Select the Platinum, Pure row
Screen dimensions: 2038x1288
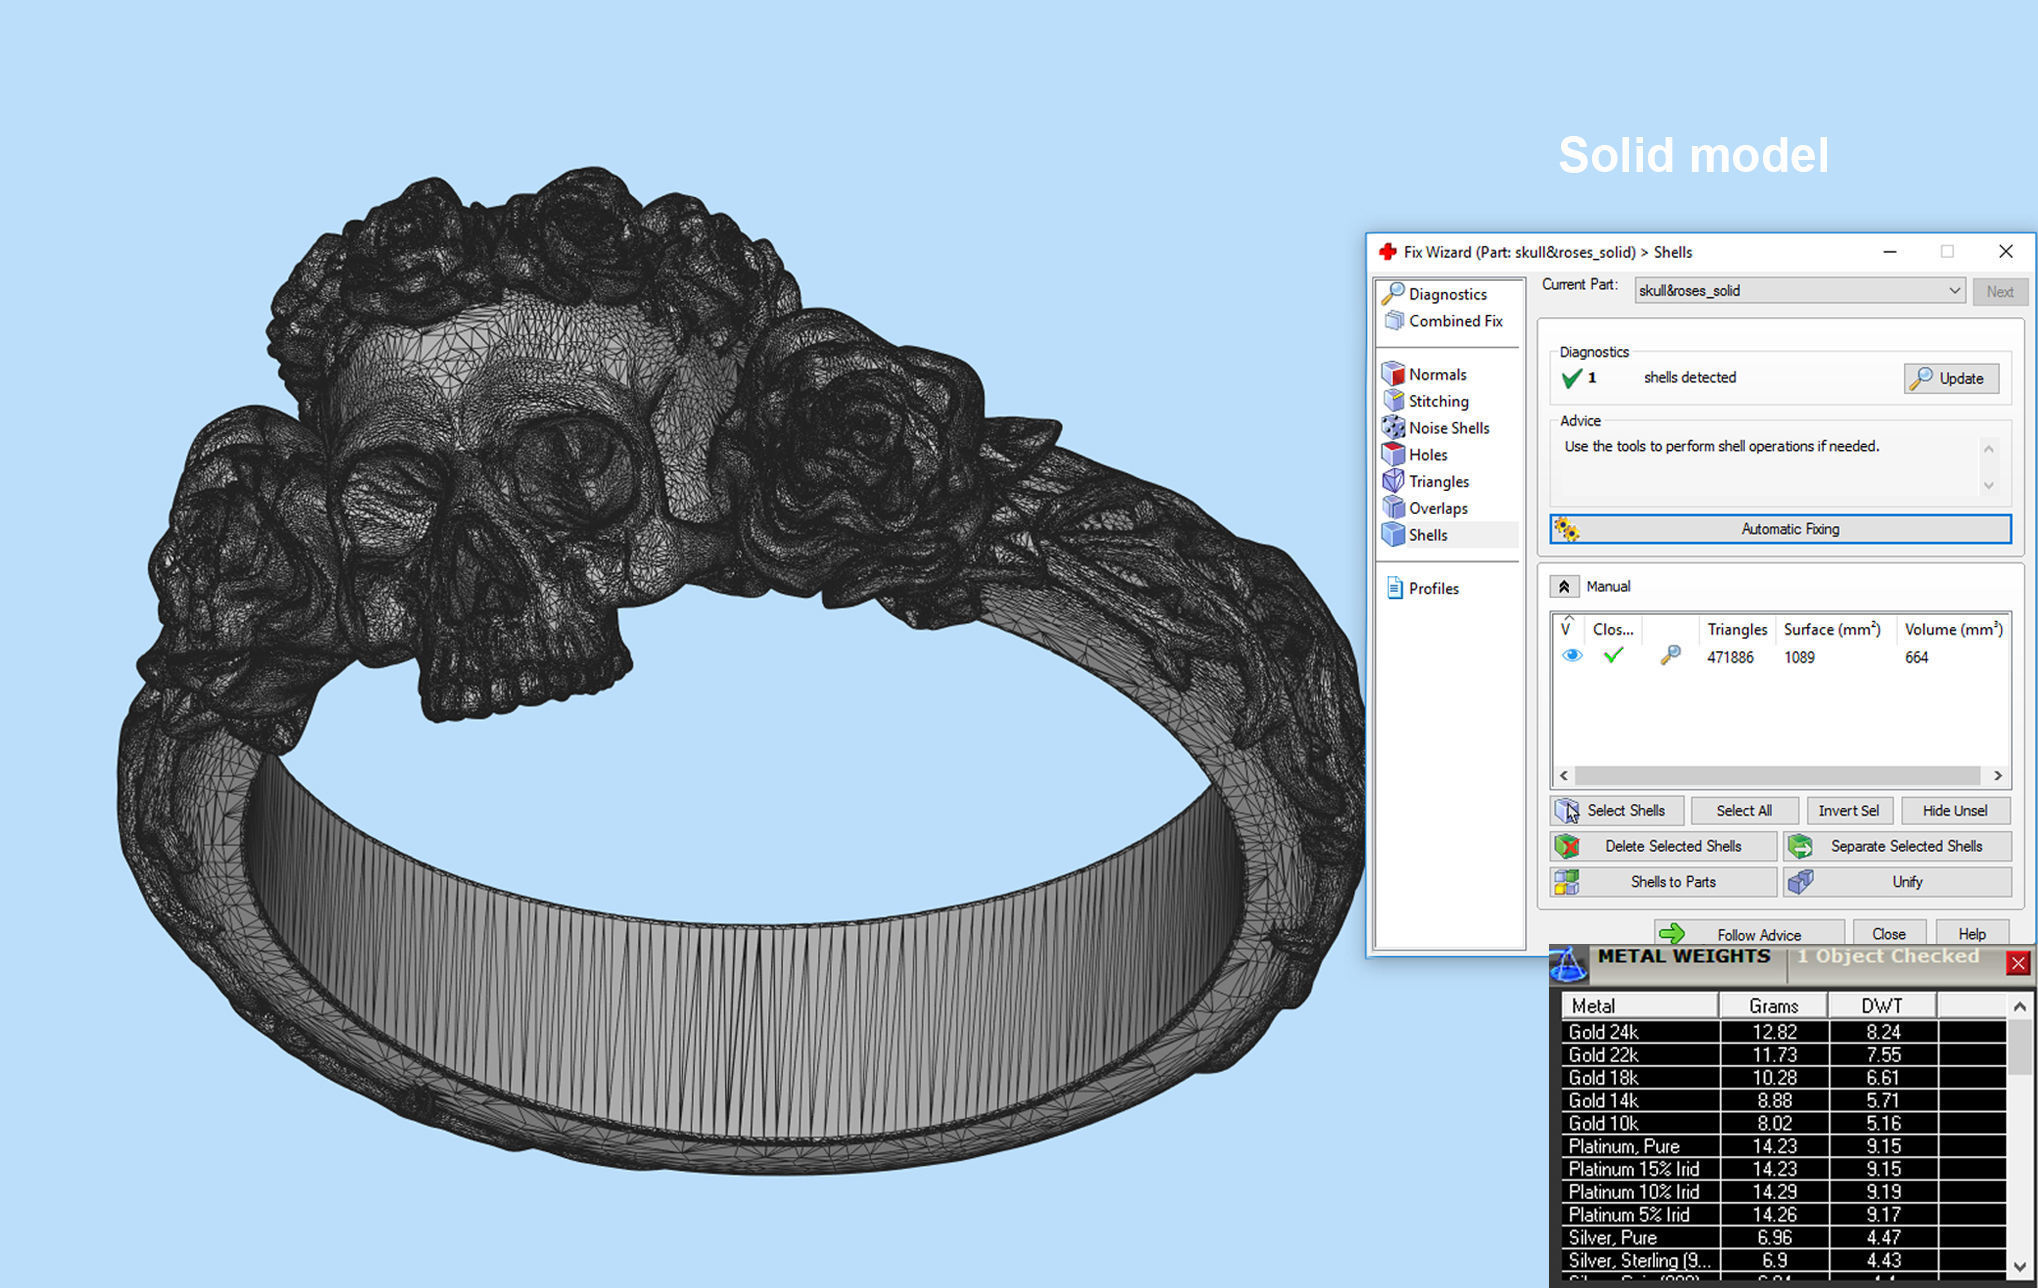pyautogui.click(x=1784, y=1146)
